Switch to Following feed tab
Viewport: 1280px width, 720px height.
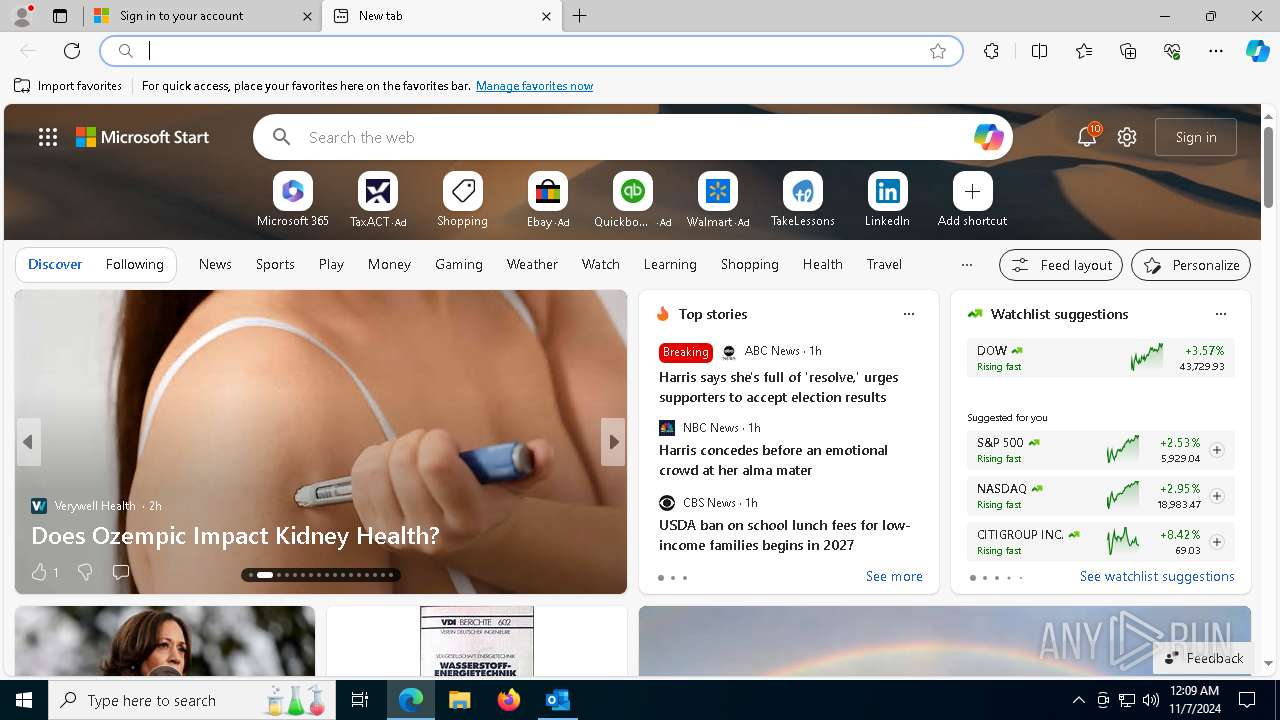(134, 264)
